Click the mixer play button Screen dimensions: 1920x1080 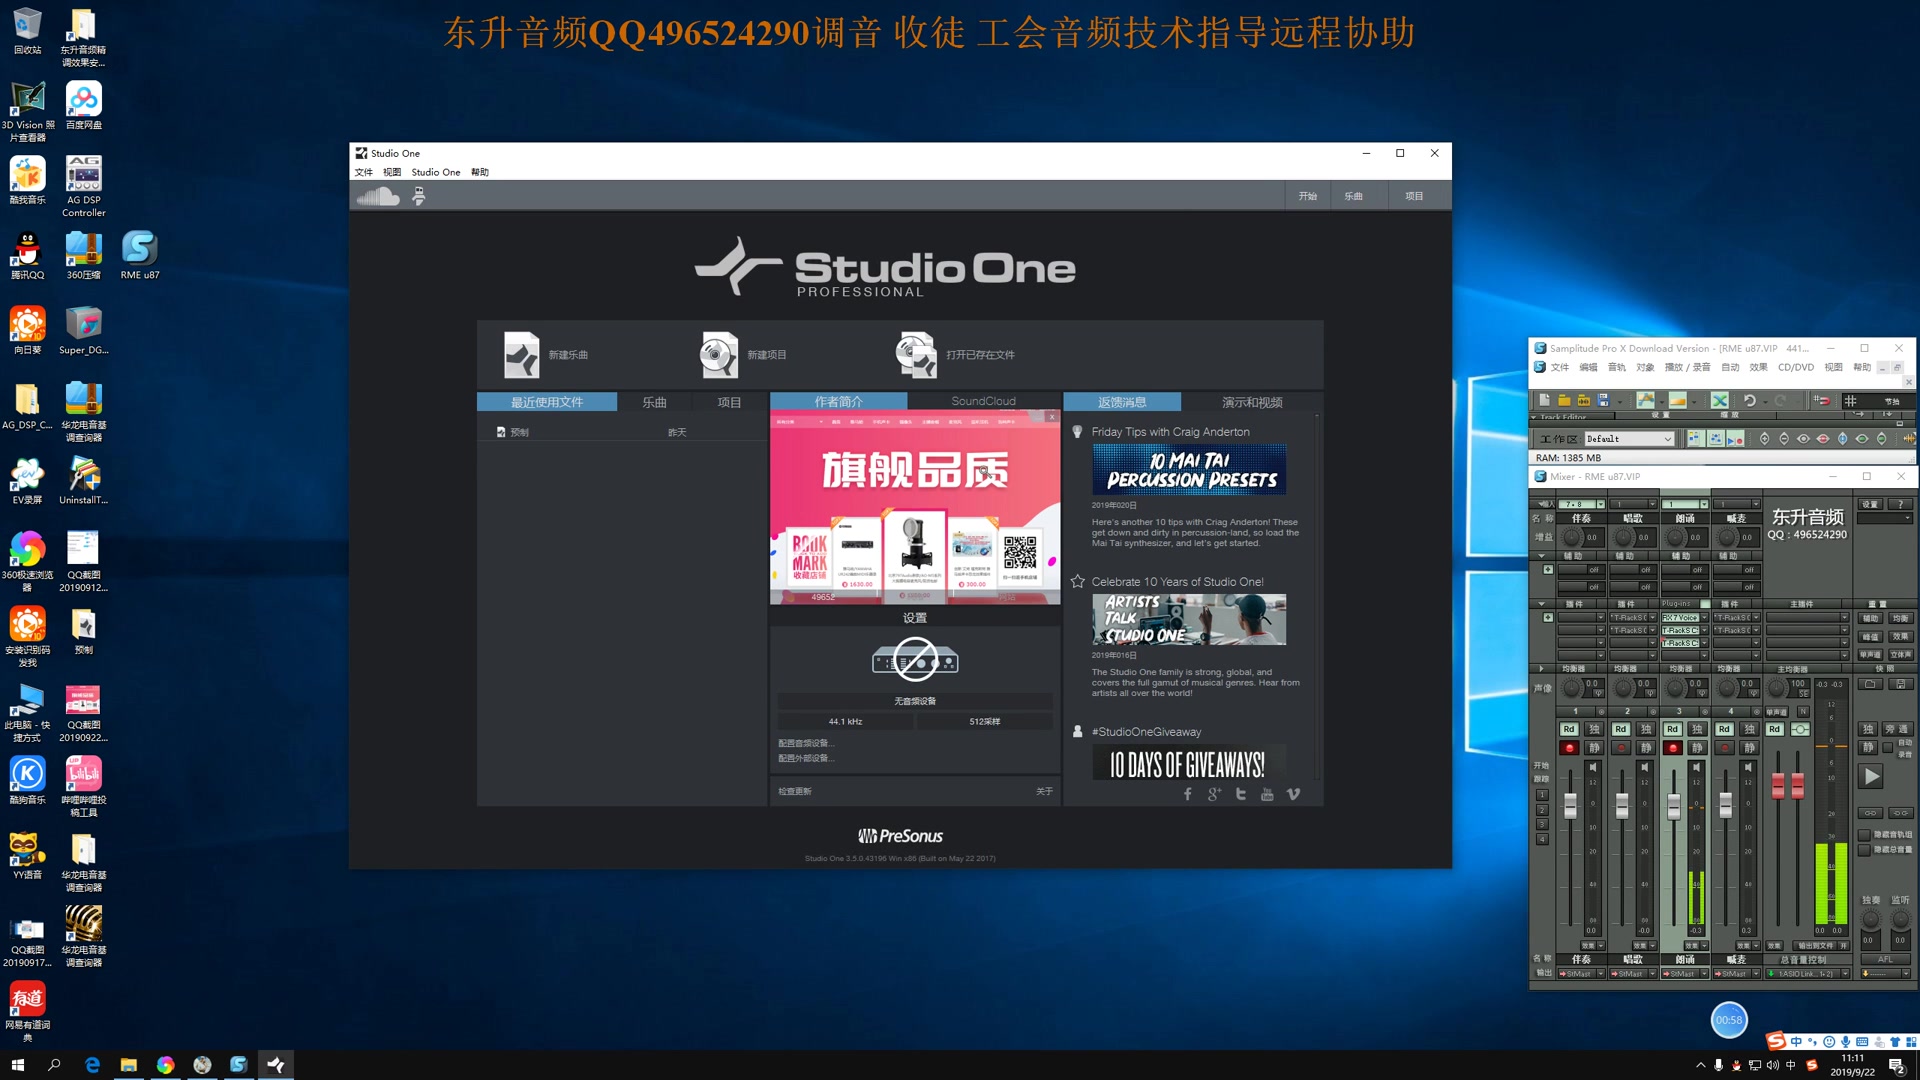click(1870, 776)
